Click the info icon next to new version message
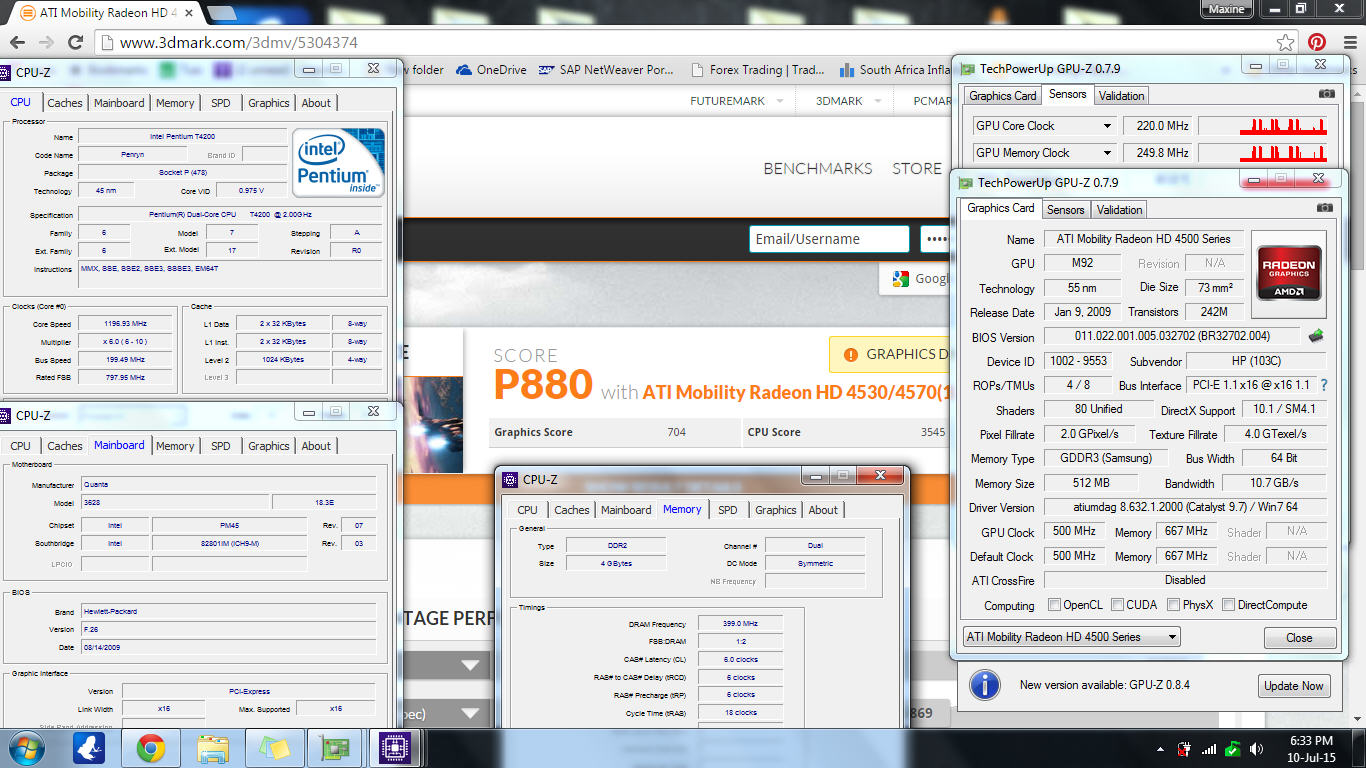1366x768 pixels. pyautogui.click(x=985, y=685)
